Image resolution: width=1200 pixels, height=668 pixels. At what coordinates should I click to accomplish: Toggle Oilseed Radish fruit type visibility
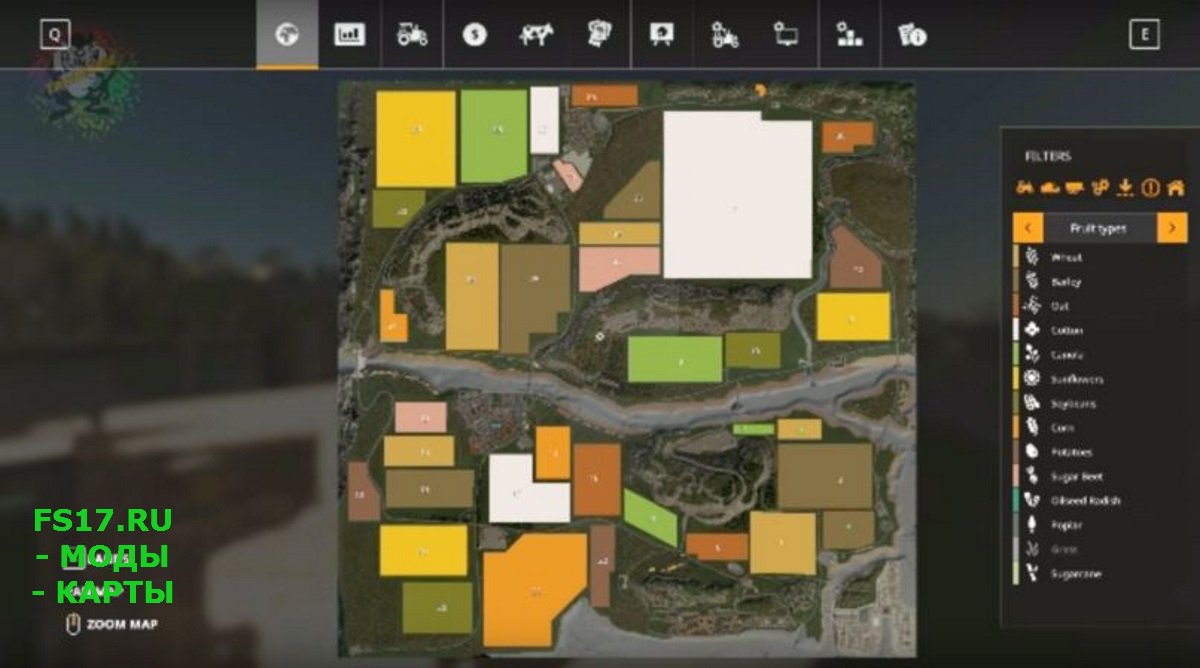click(x=1099, y=500)
